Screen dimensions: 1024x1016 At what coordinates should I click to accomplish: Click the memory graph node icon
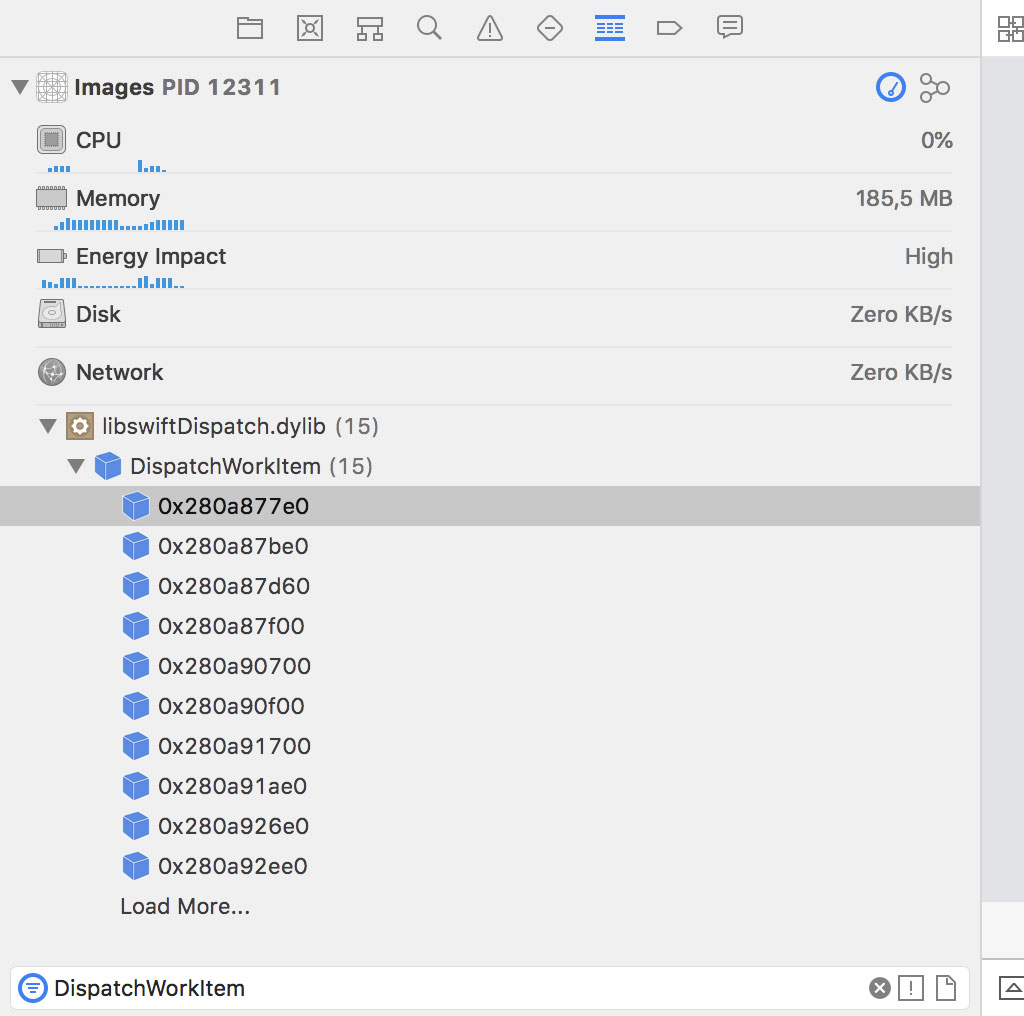point(934,87)
